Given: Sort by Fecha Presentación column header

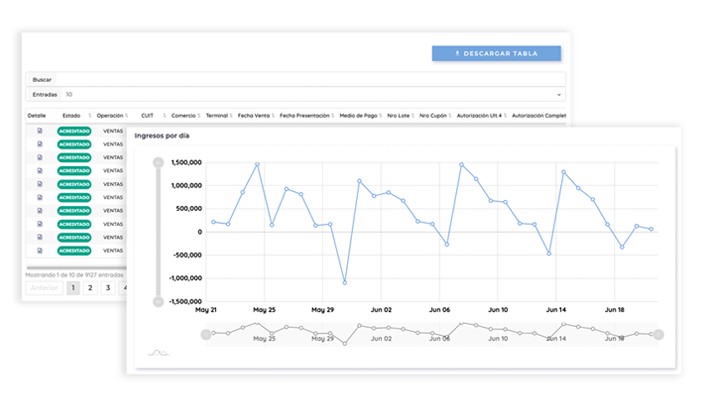Looking at the screenshot, I should [305, 116].
